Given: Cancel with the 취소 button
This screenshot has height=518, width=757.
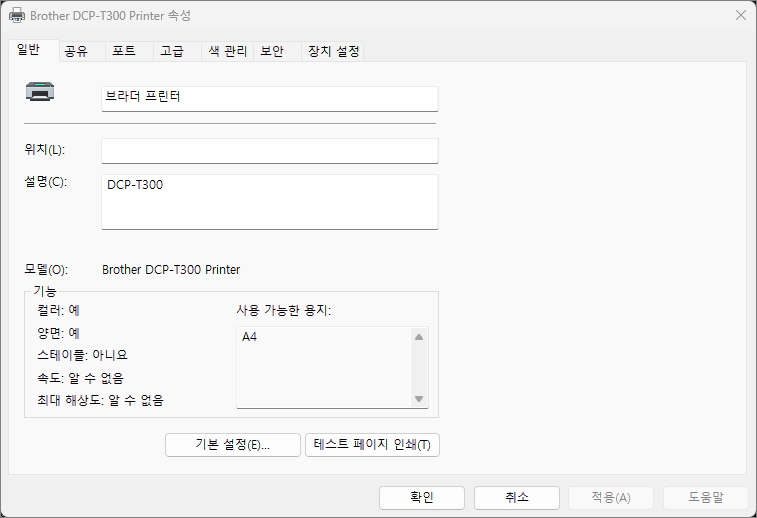Looking at the screenshot, I should [517, 497].
